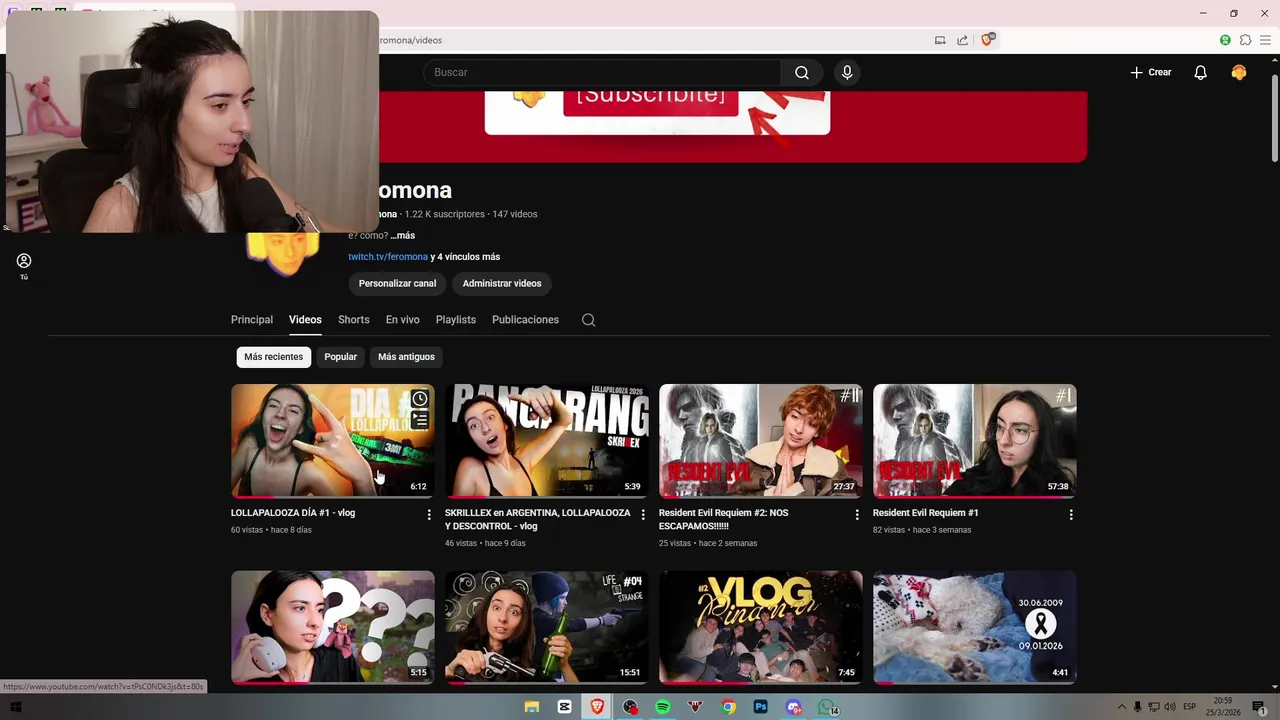Select the Más antiguos filter chip
The height and width of the screenshot is (720, 1280).
coord(406,357)
